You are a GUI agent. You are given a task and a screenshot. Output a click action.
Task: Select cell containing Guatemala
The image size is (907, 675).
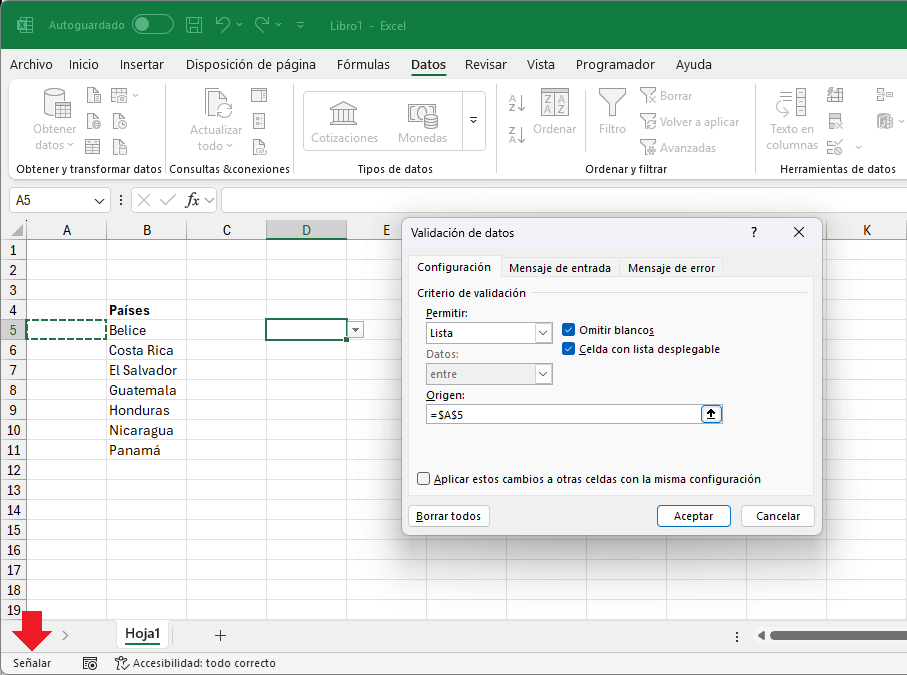[x=146, y=390]
